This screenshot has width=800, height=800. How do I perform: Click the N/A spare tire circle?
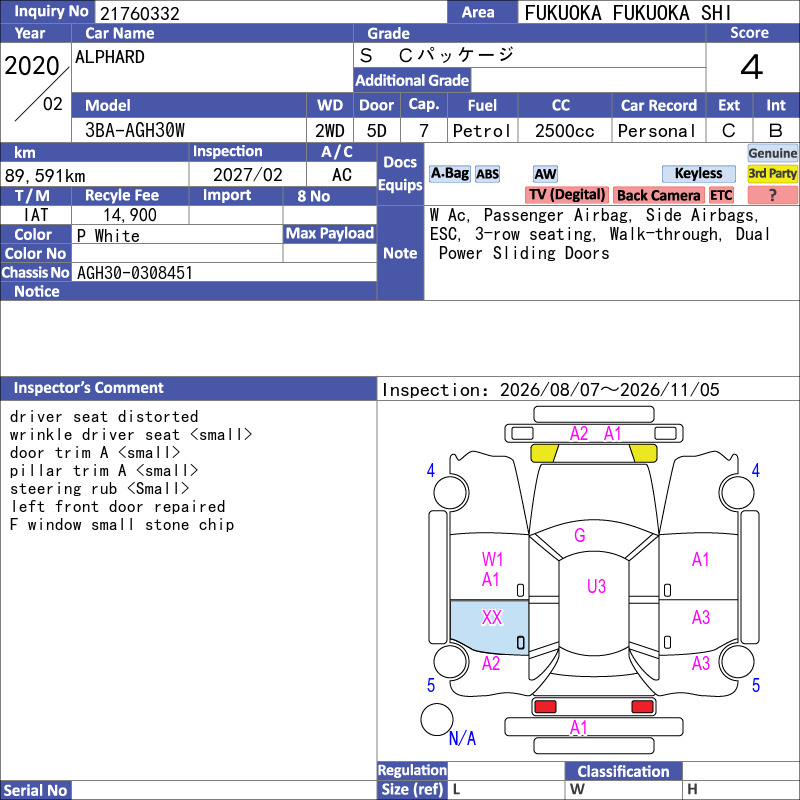437,720
